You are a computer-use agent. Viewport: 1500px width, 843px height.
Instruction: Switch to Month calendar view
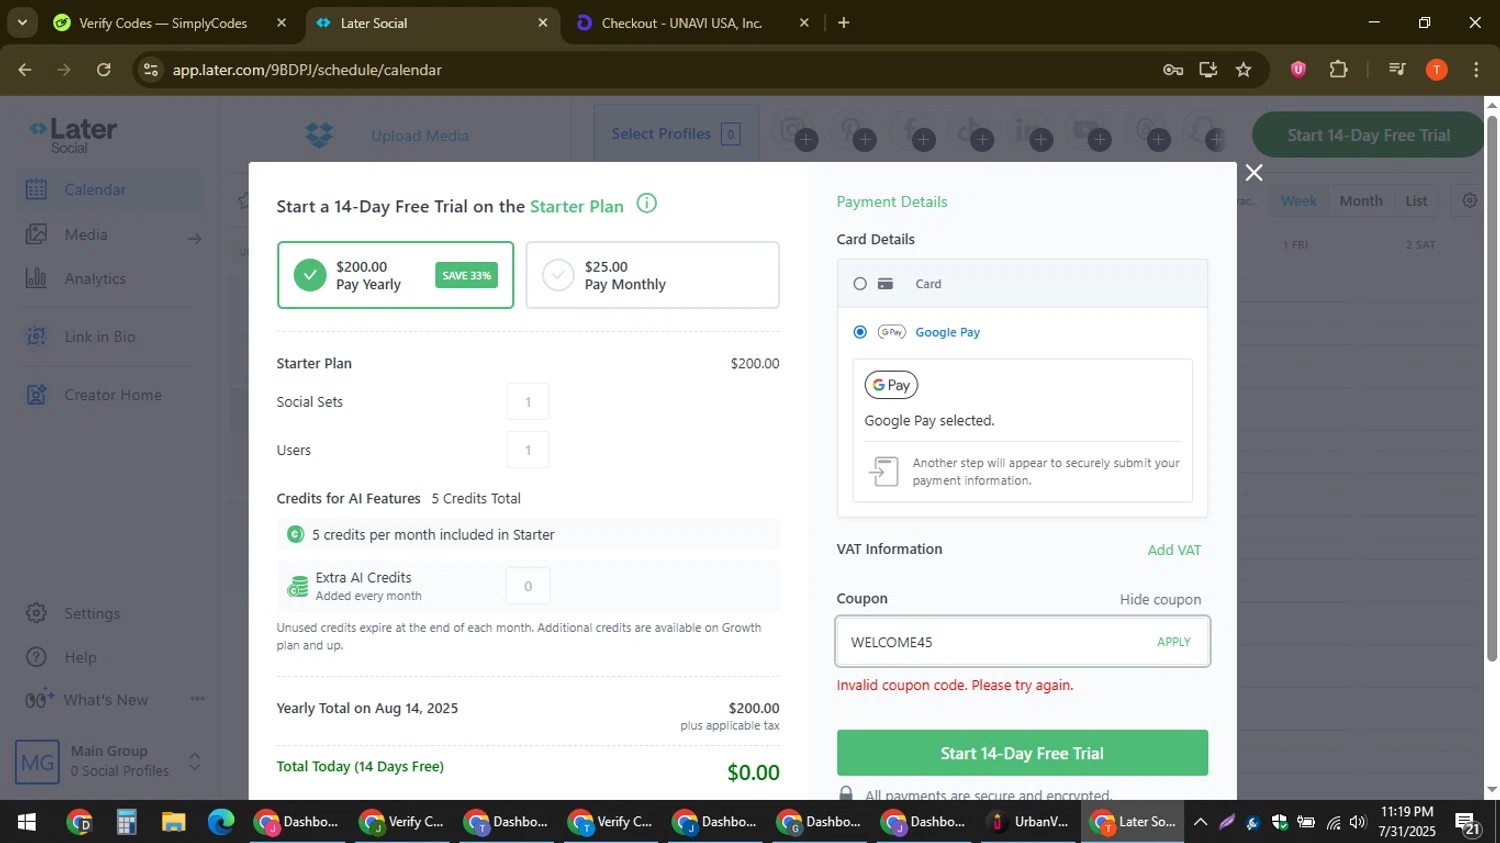coord(1361,201)
